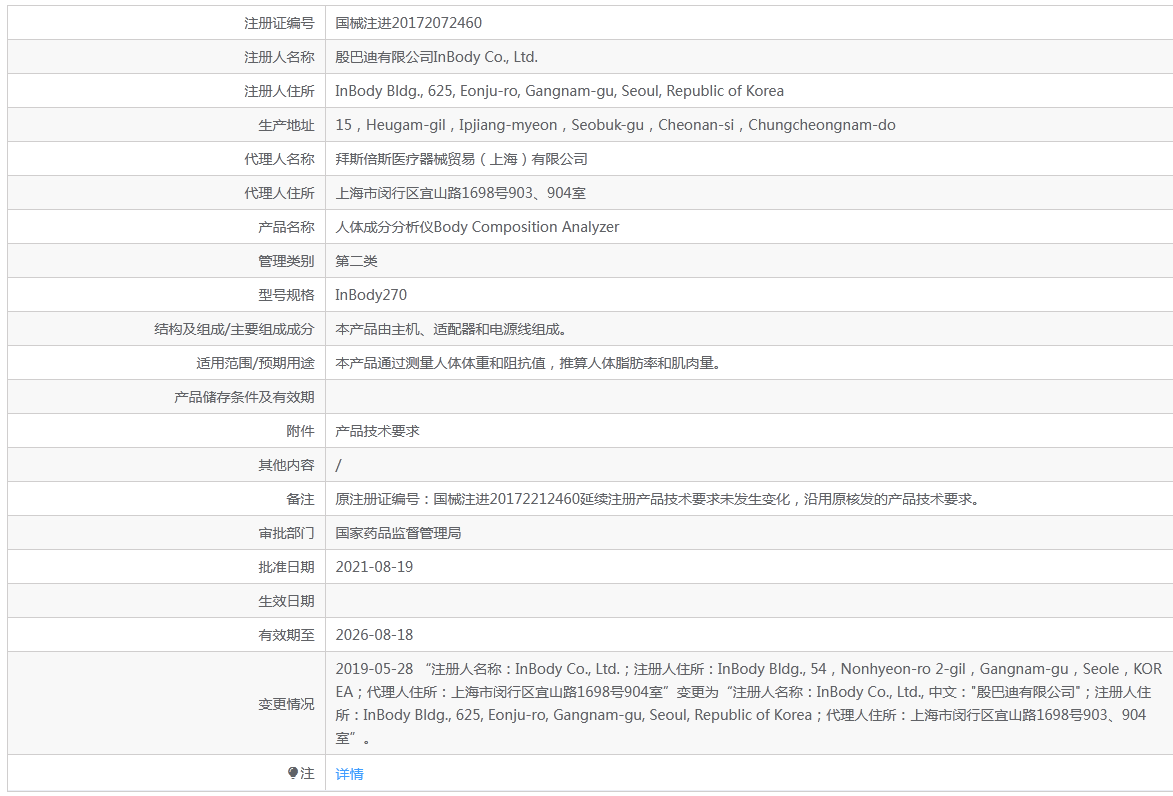The height and width of the screenshot is (796, 1173).
Task: Click the registrant address InBody Bldg., 625, Eonju-ro
Action: click(559, 91)
